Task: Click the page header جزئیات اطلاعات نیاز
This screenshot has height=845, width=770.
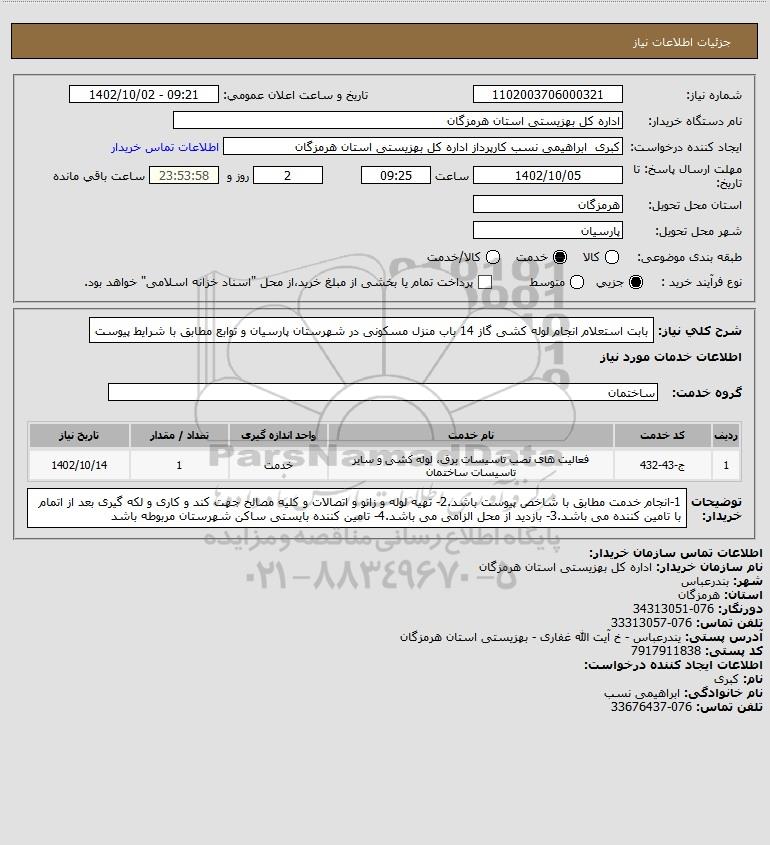Action: [681, 42]
